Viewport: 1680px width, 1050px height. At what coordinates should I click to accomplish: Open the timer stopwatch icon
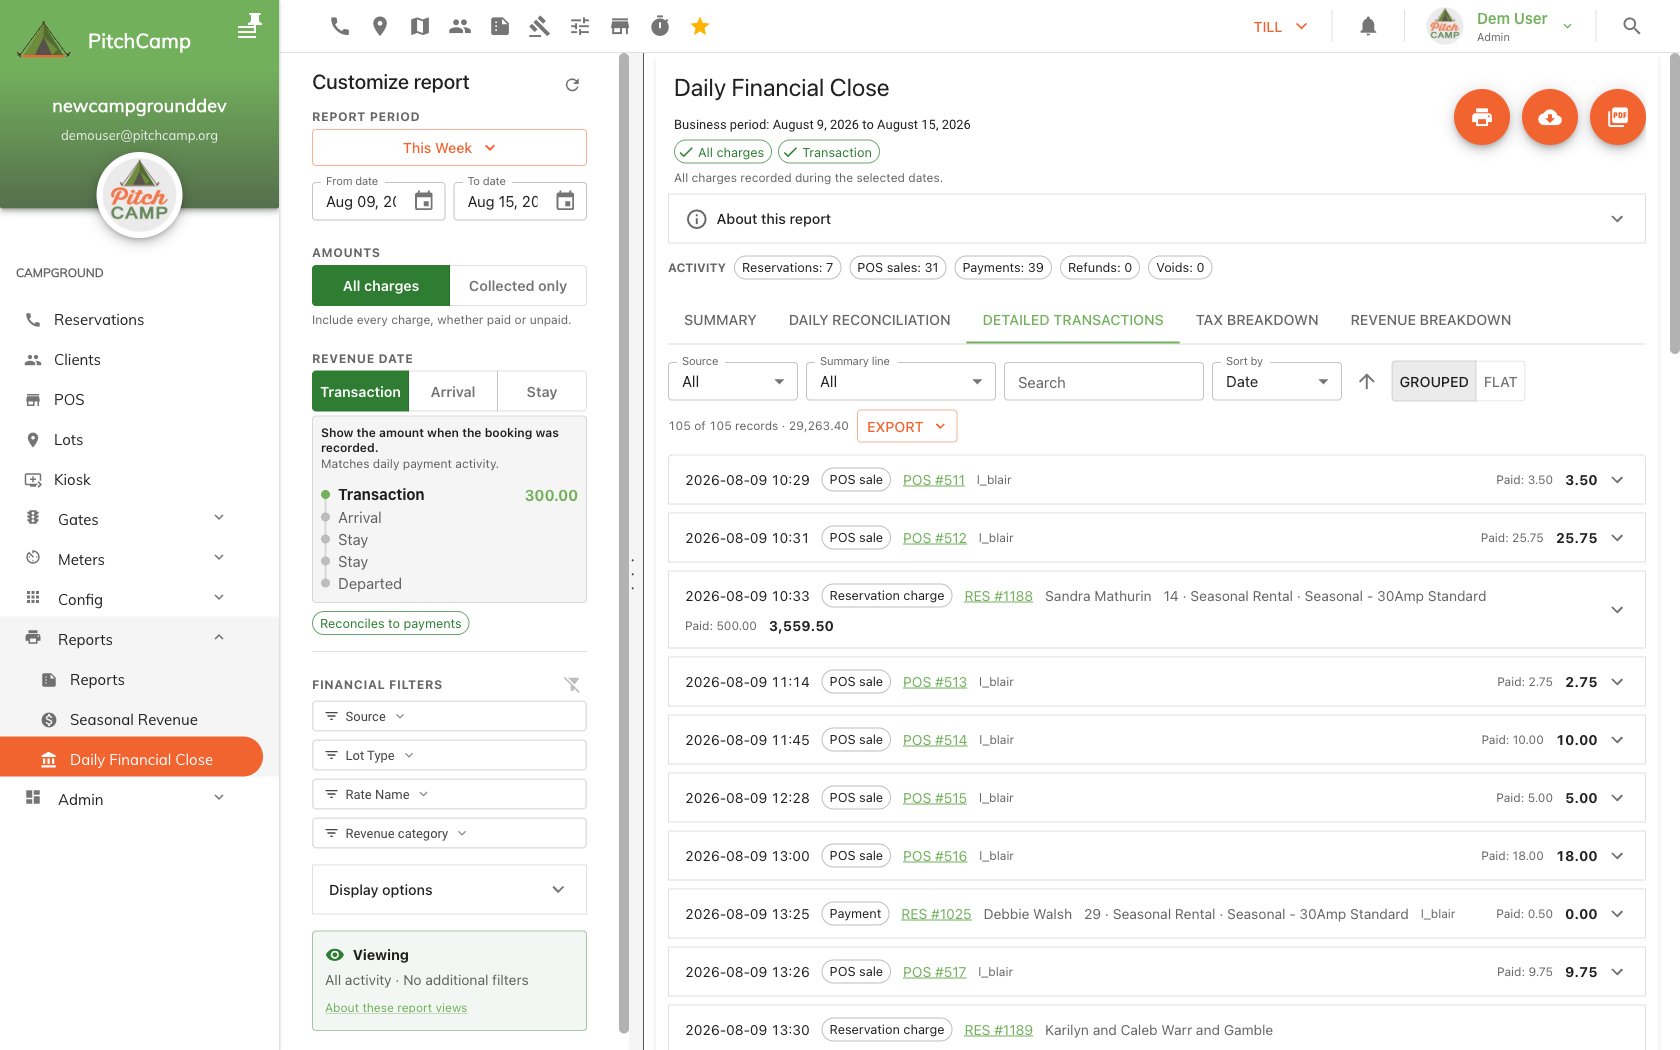(x=660, y=26)
